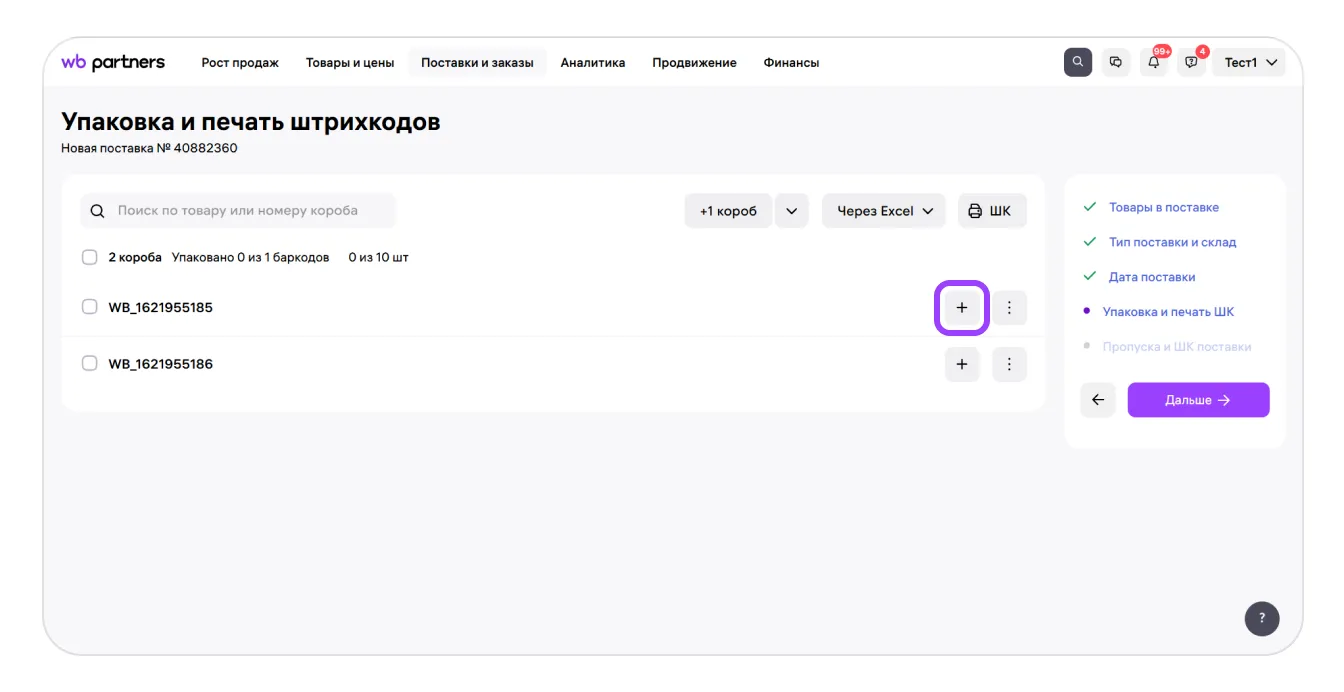
Task: Select the Пропуска и ШК поставки step
Action: click(1177, 347)
